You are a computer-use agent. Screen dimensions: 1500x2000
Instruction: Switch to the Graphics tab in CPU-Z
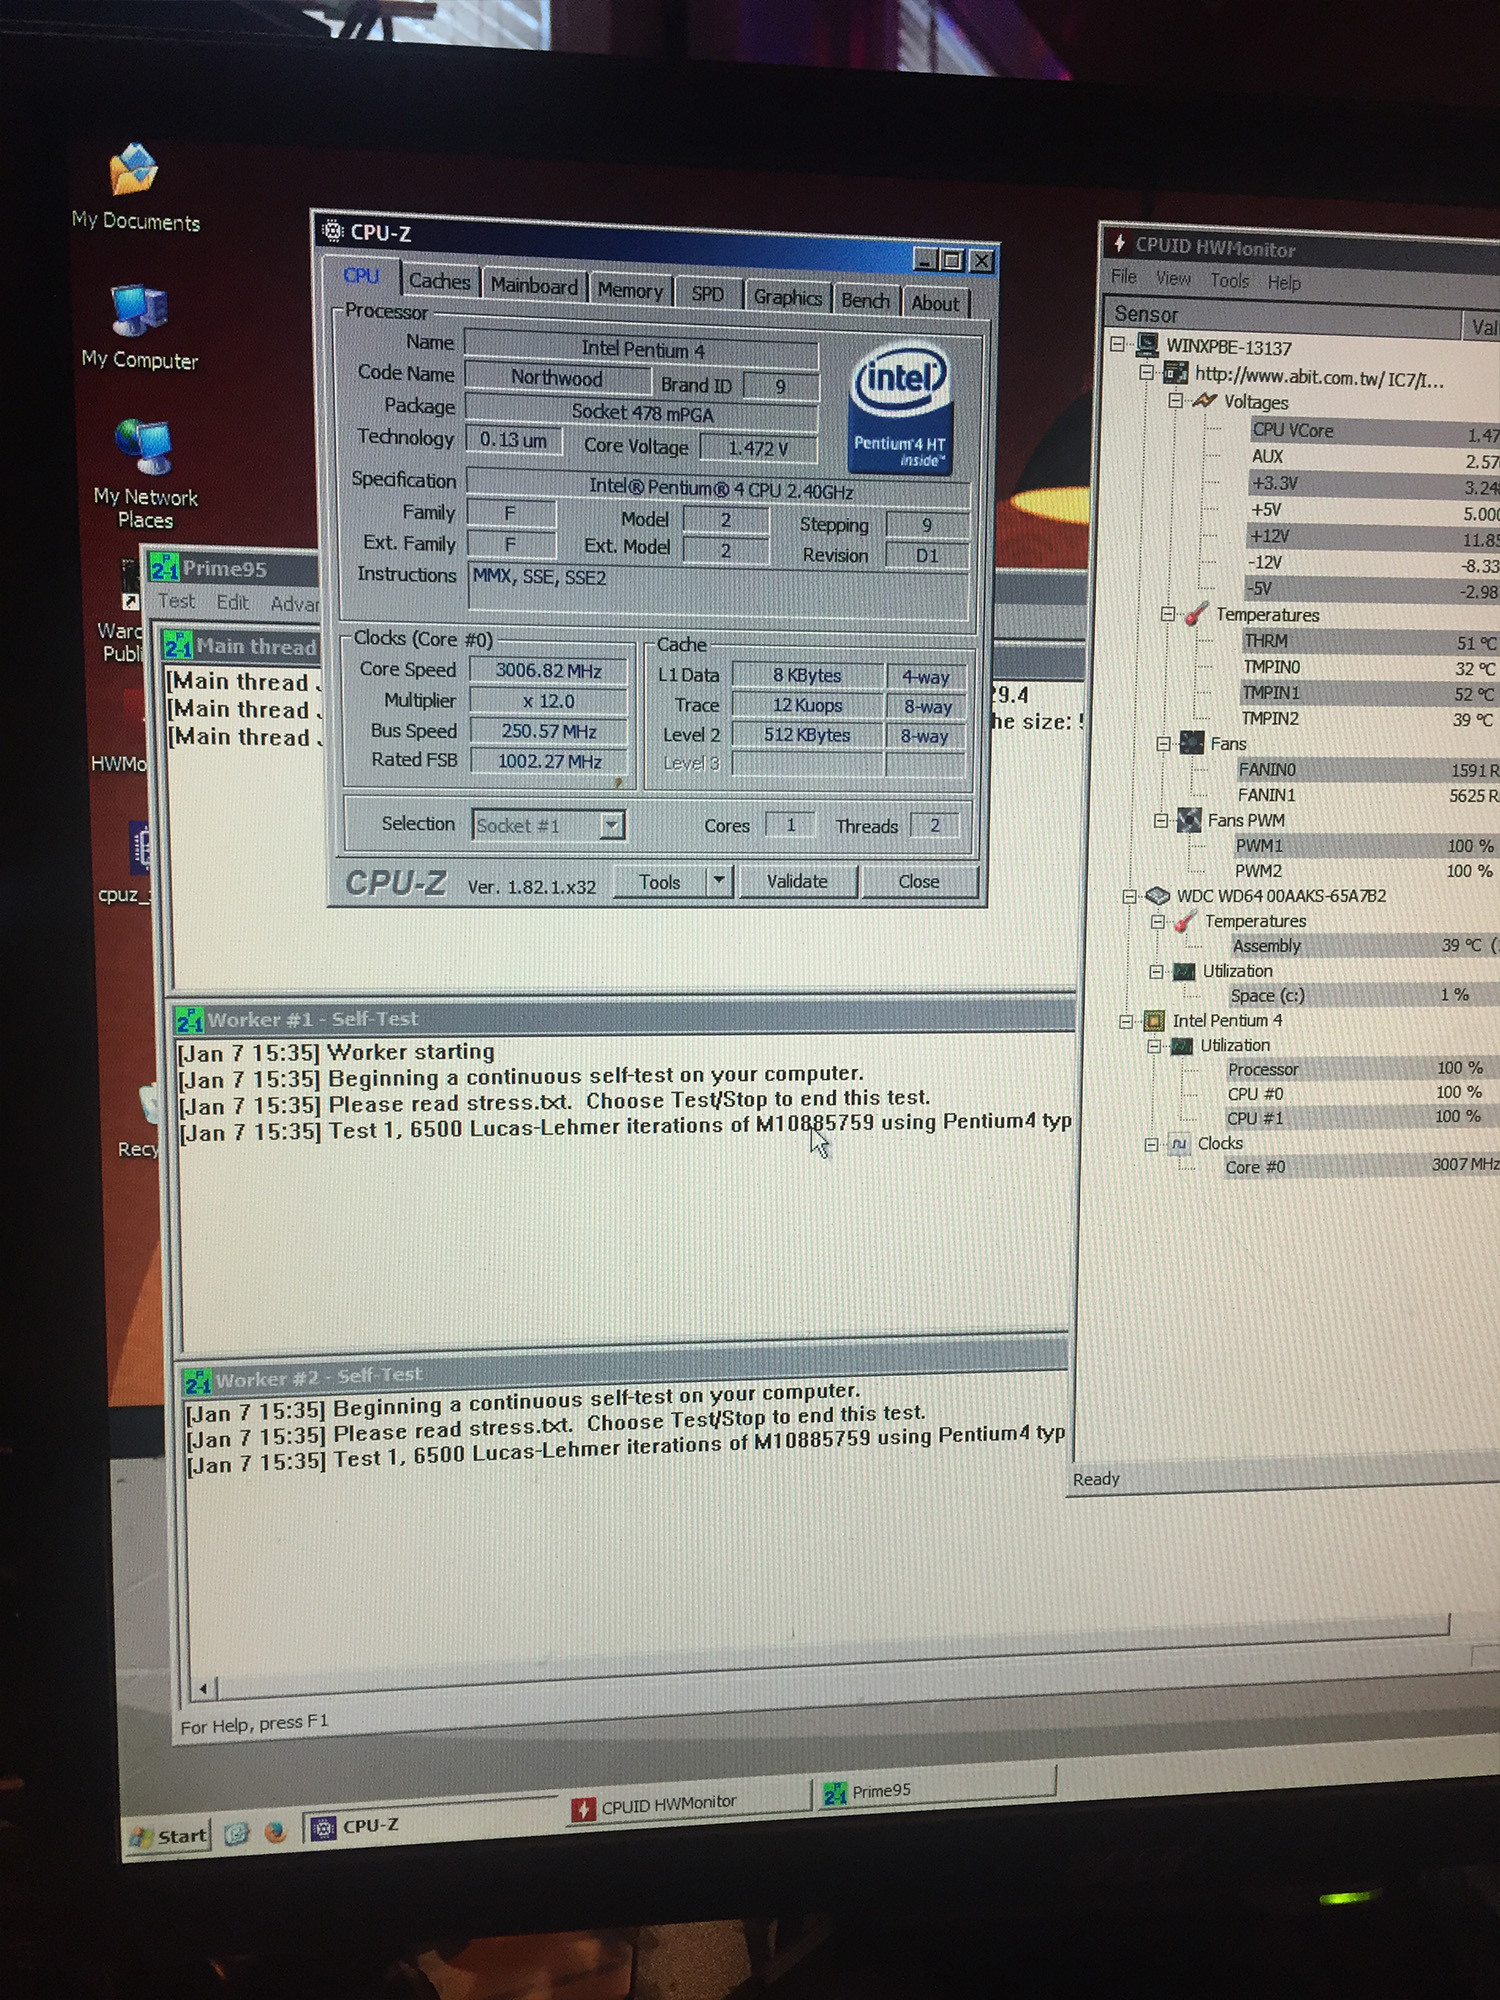[x=787, y=297]
